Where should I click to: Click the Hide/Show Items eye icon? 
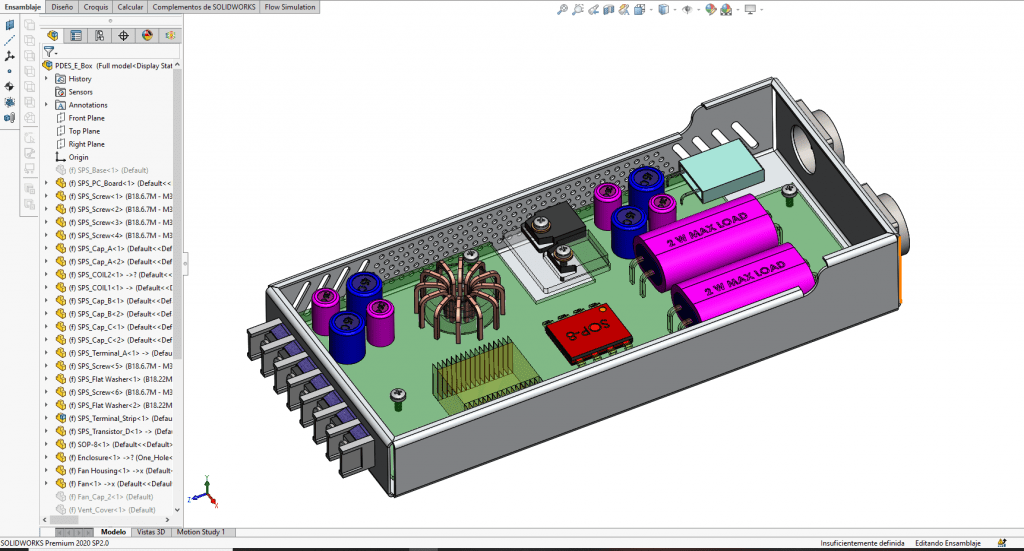687,10
